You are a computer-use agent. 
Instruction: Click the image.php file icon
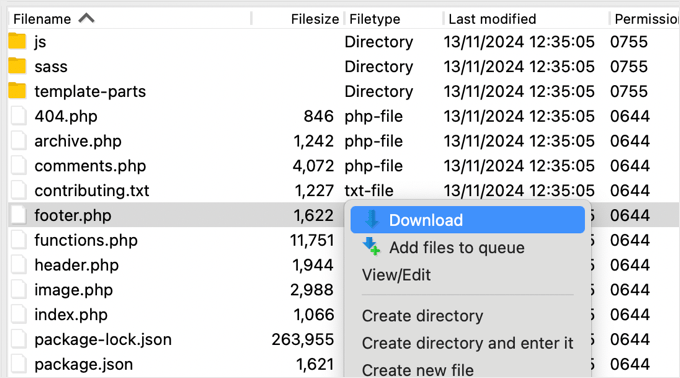tap(19, 290)
